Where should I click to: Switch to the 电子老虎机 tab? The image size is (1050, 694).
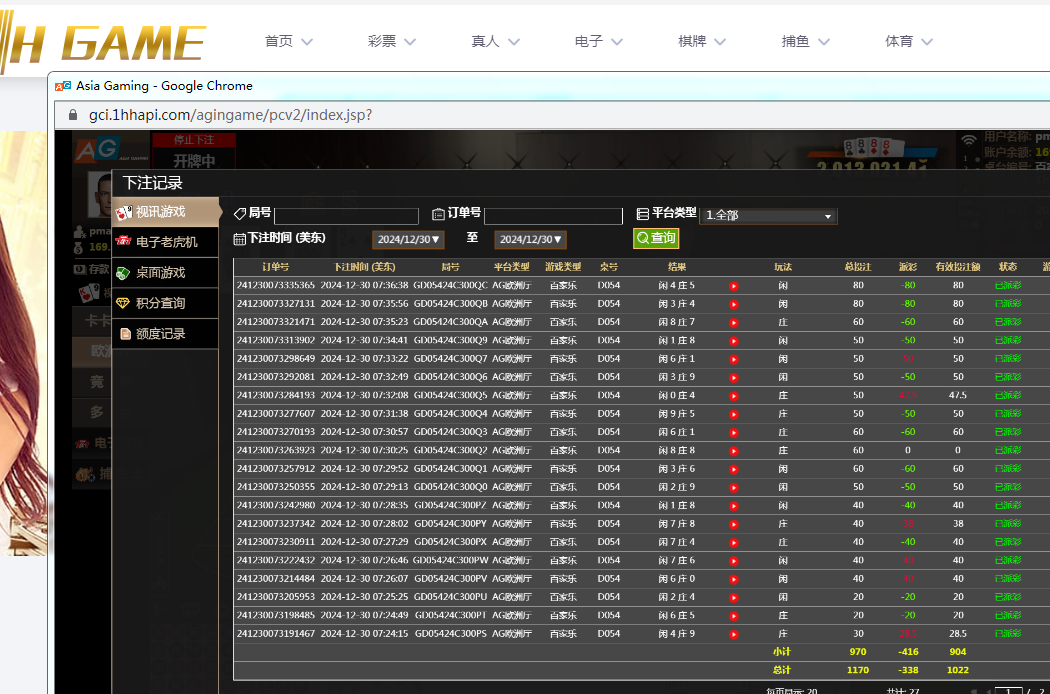165,242
